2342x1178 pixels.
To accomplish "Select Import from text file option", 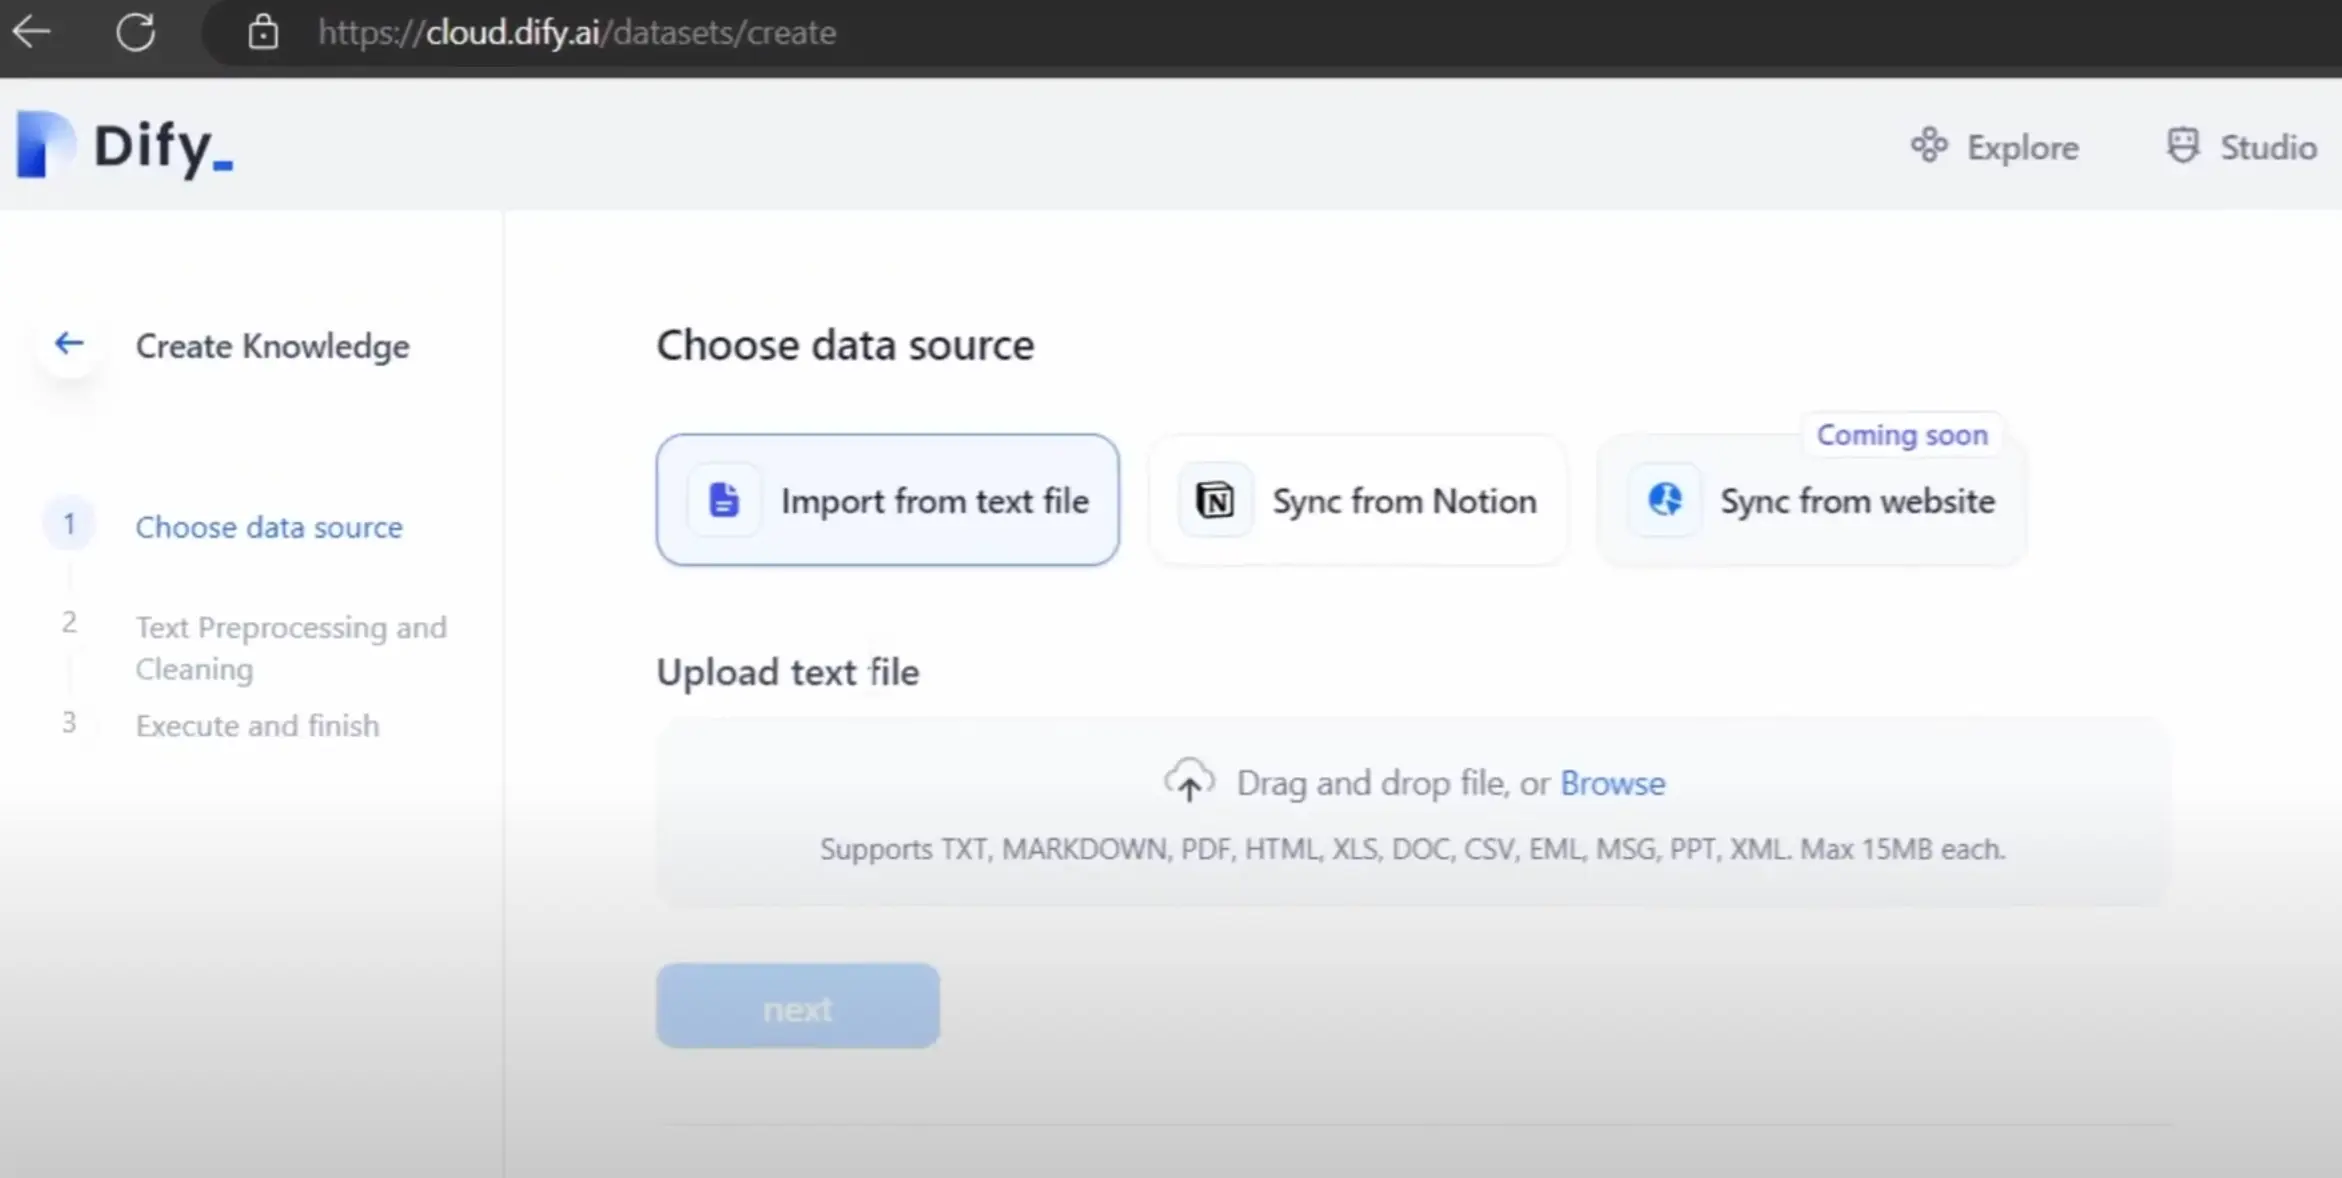I will (x=934, y=500).
